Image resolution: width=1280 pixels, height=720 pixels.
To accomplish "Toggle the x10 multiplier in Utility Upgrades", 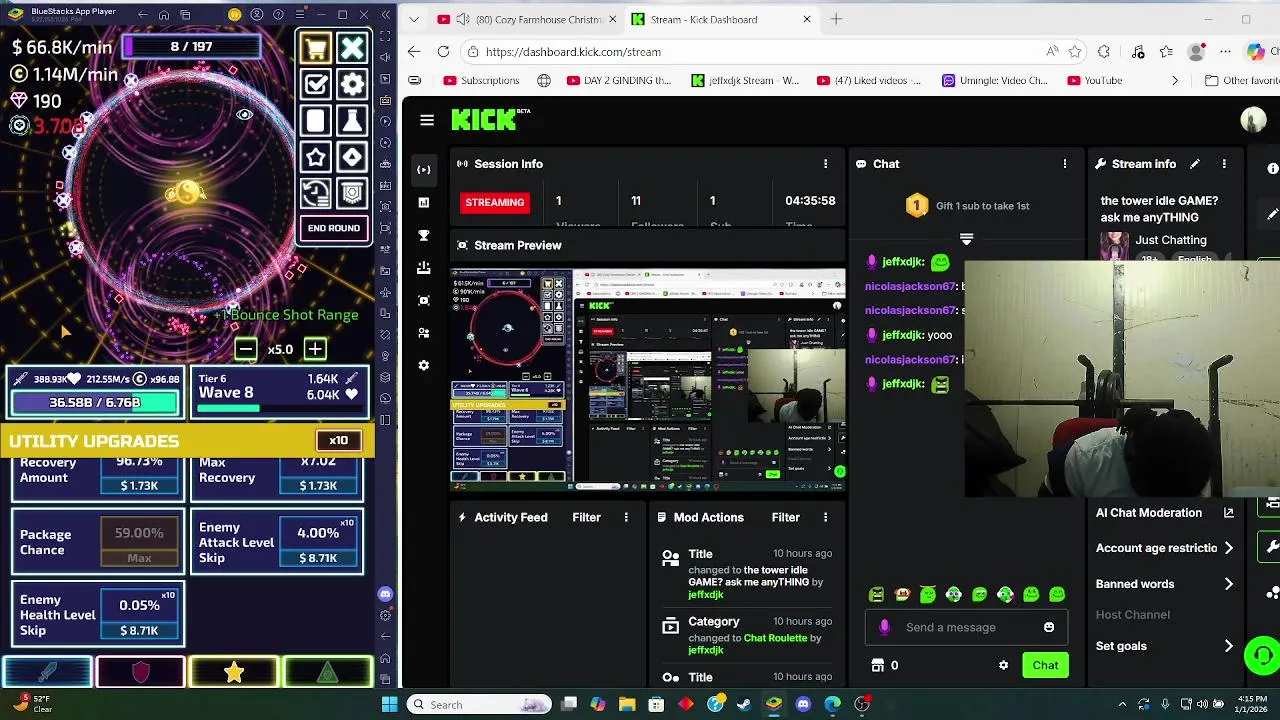I will tap(339, 441).
